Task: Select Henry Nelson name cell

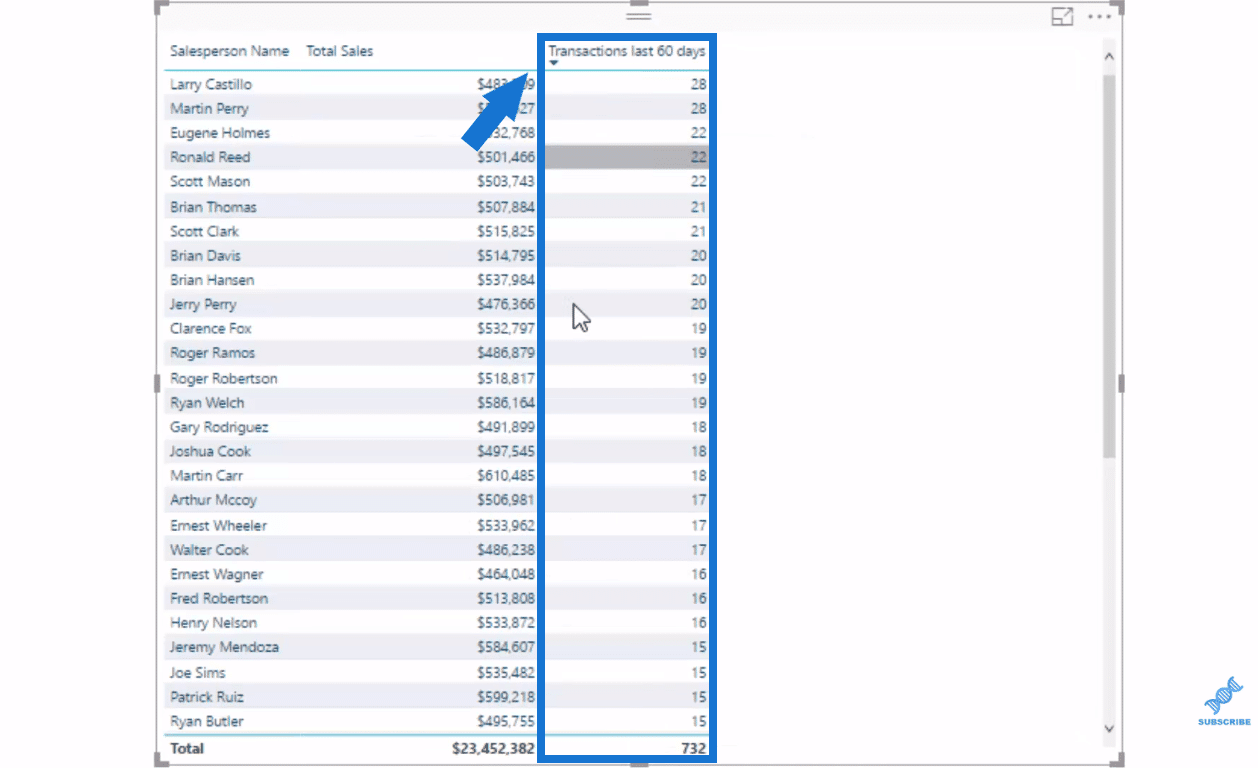Action: coord(213,622)
